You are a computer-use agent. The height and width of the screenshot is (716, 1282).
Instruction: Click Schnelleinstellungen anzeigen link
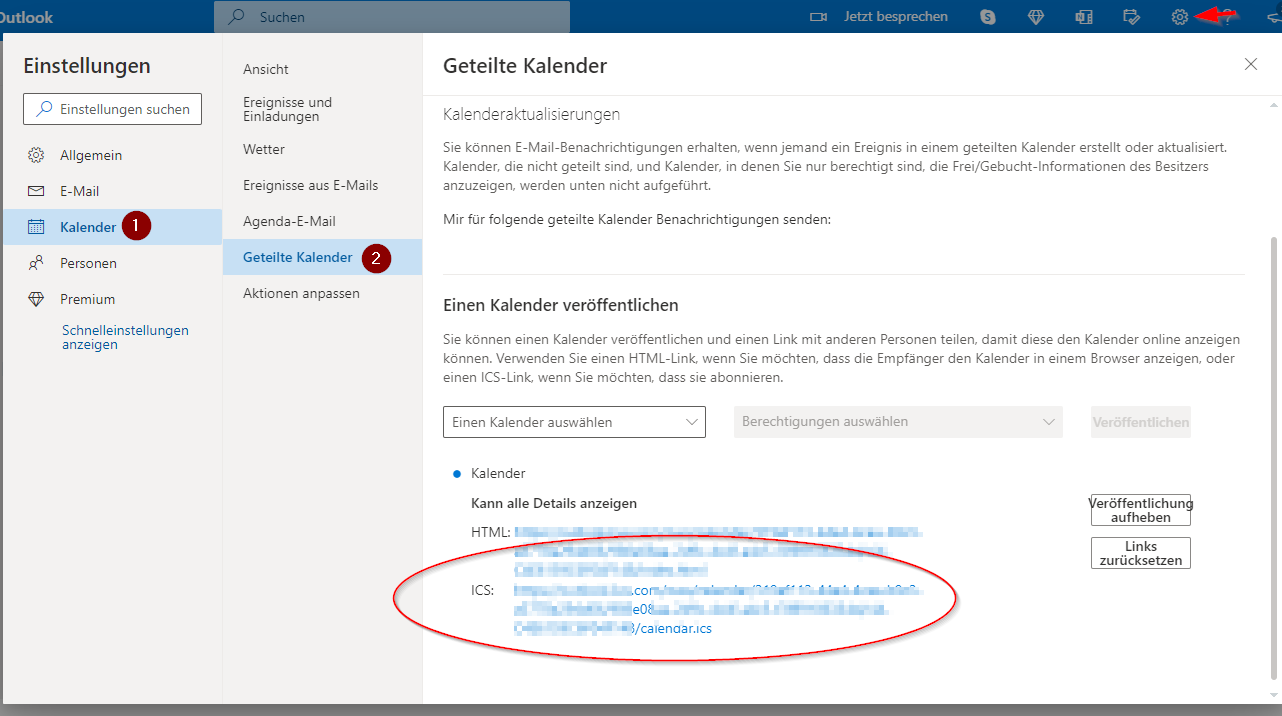point(125,337)
